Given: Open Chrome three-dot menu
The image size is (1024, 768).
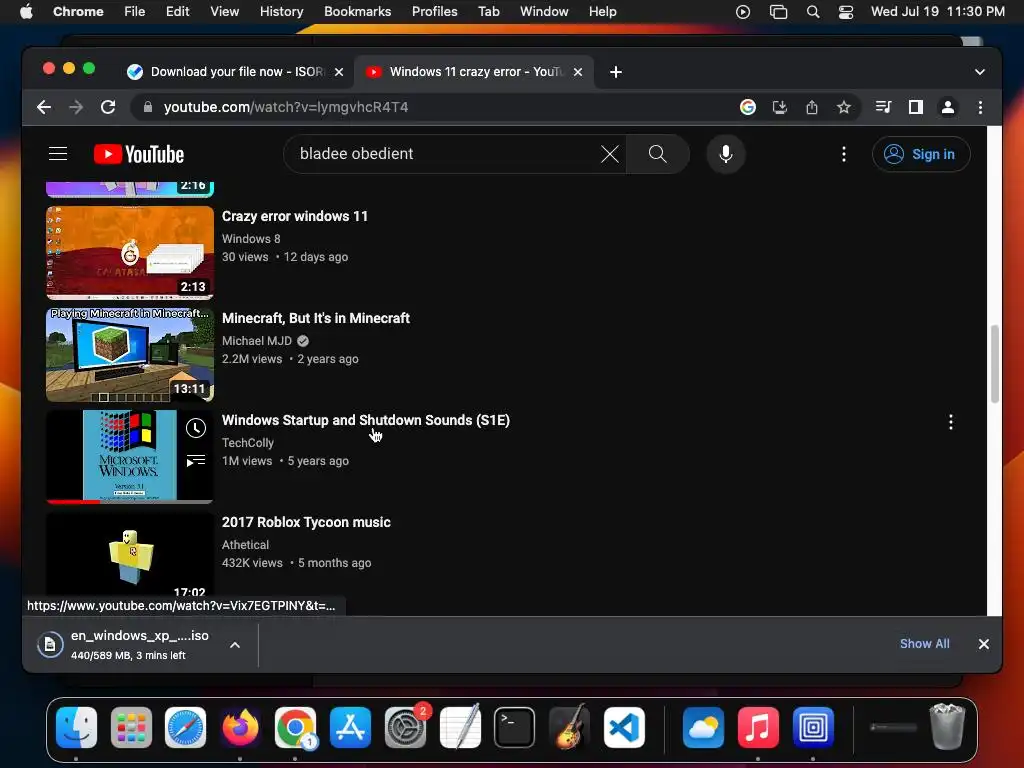Looking at the screenshot, I should 980,107.
